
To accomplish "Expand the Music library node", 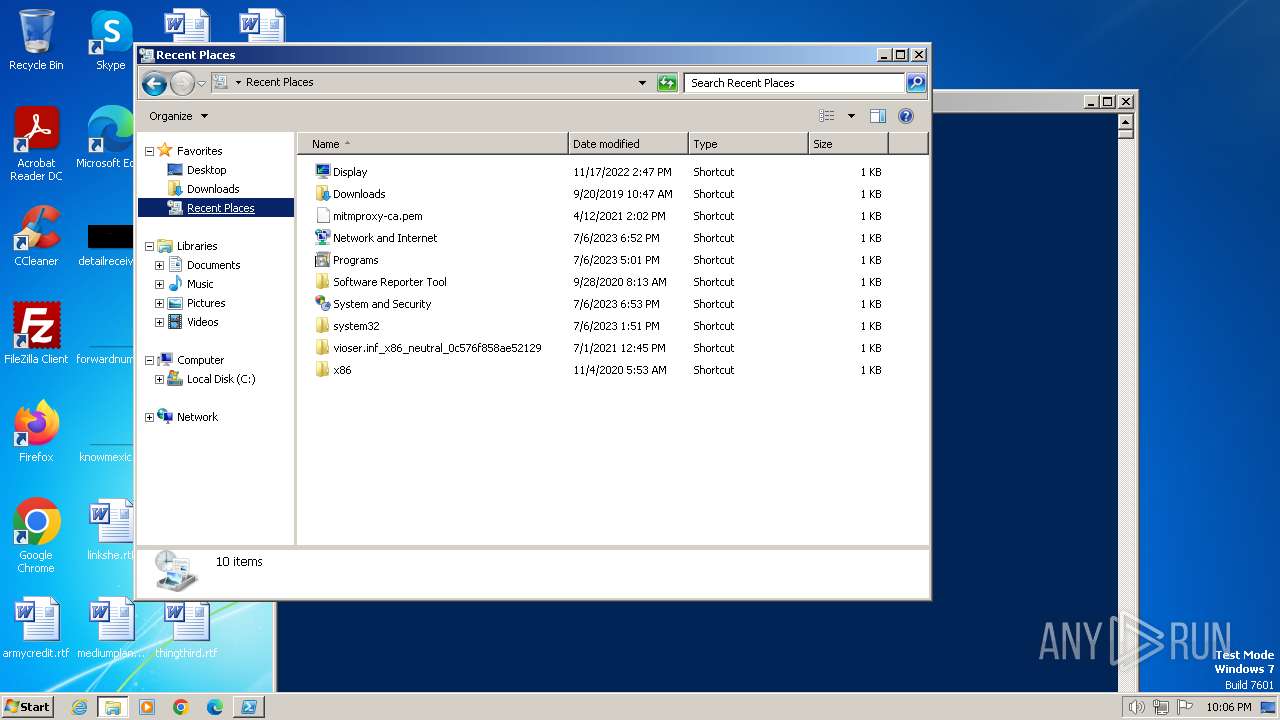I will tap(159, 285).
